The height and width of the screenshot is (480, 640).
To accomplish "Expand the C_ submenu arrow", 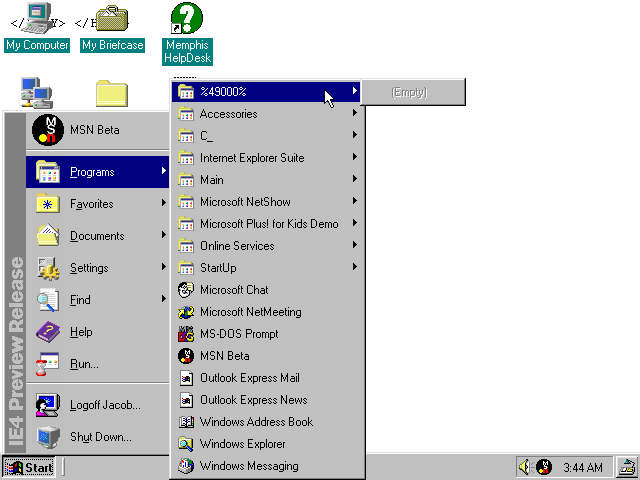I will point(355,135).
